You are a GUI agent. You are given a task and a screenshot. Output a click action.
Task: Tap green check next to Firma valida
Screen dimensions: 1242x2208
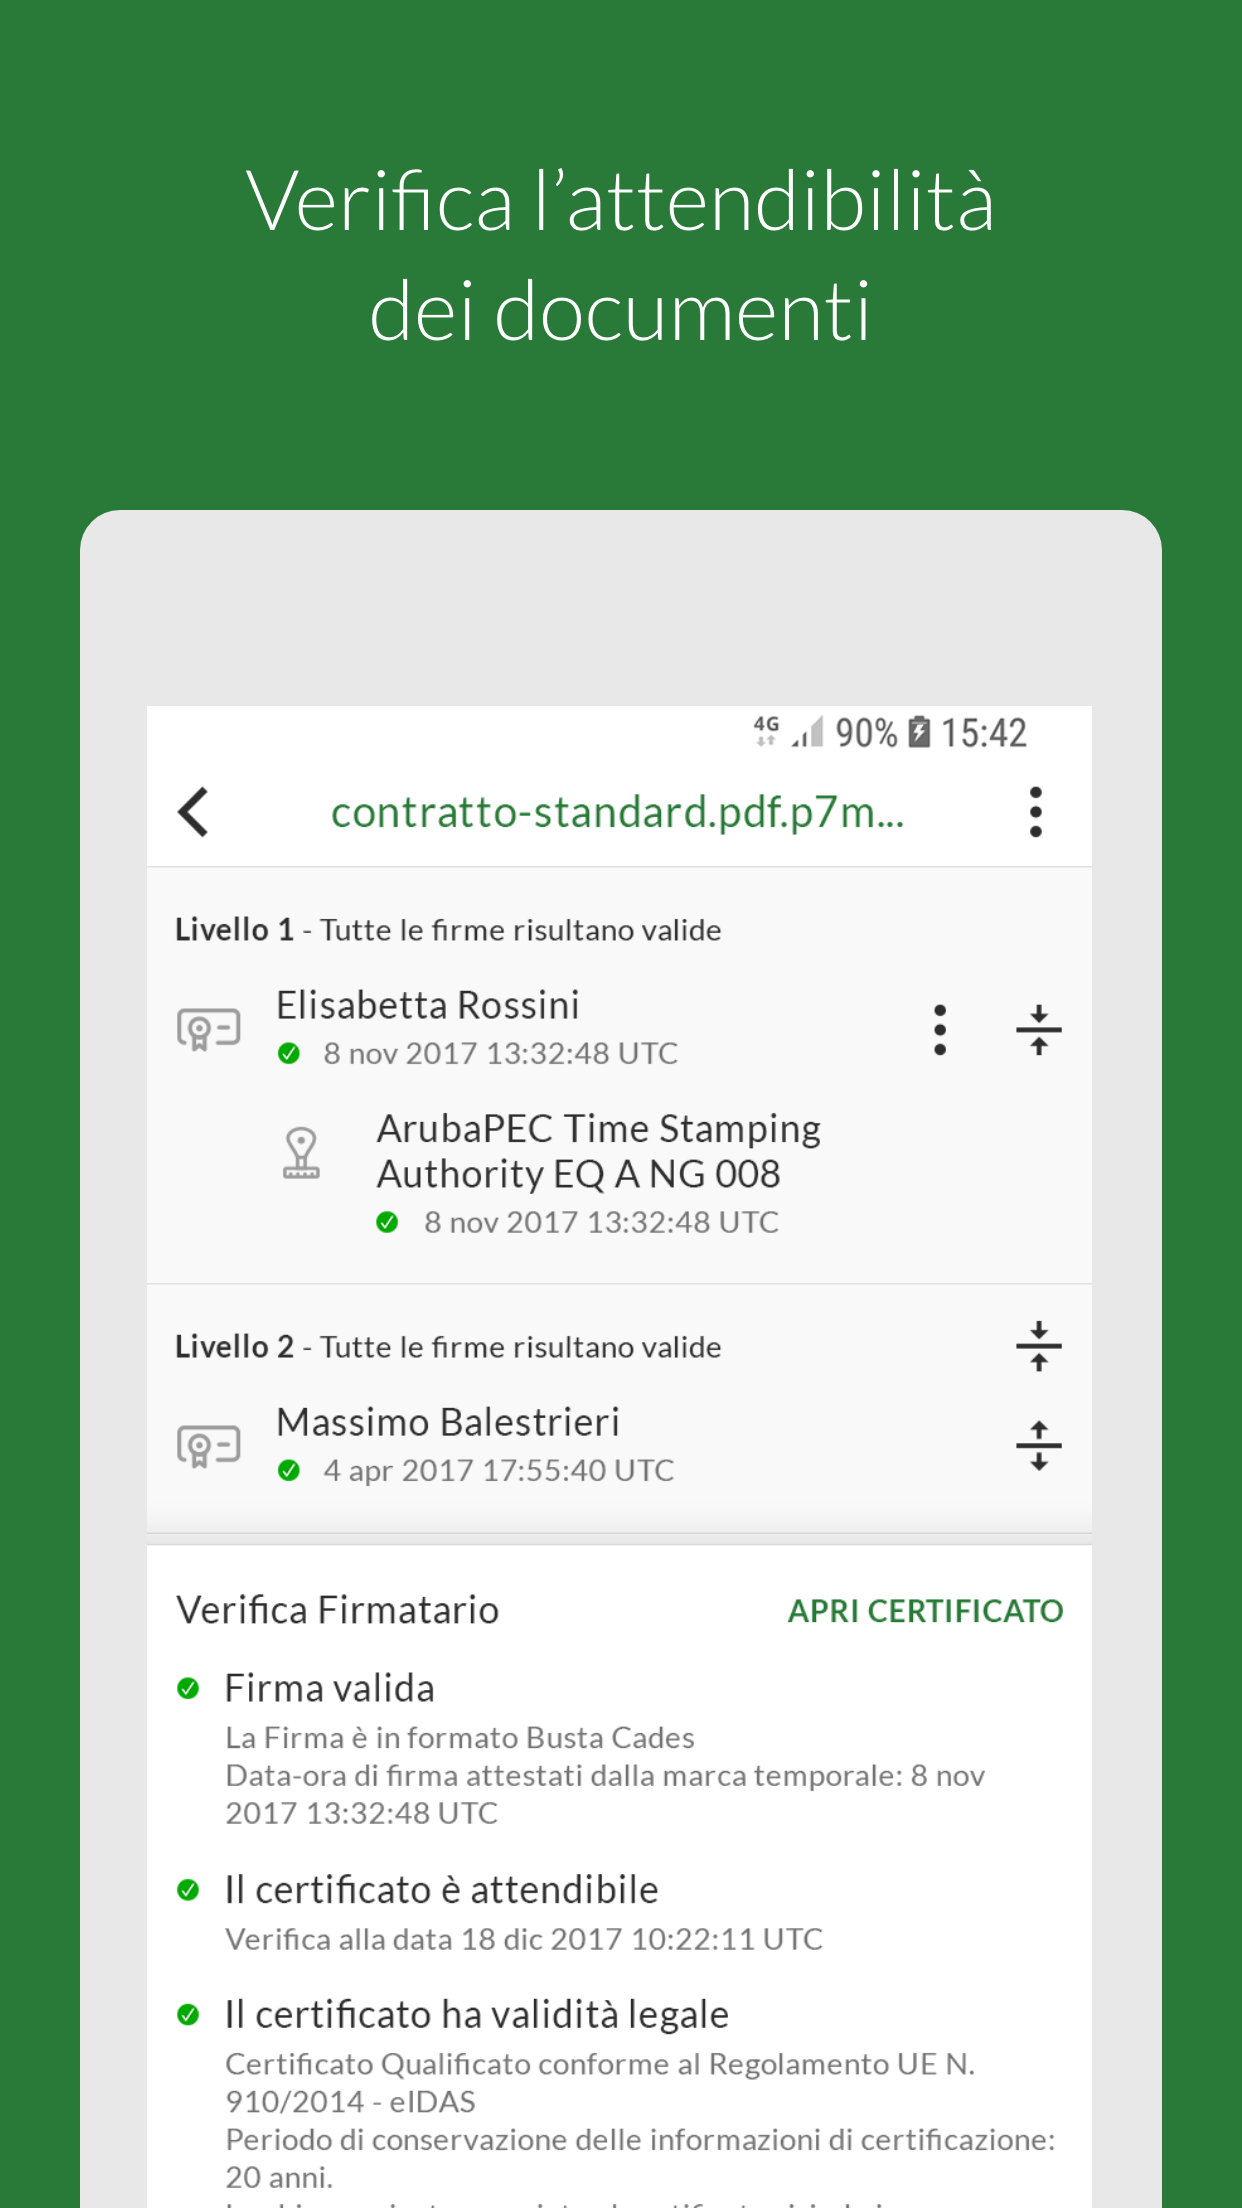click(188, 1689)
